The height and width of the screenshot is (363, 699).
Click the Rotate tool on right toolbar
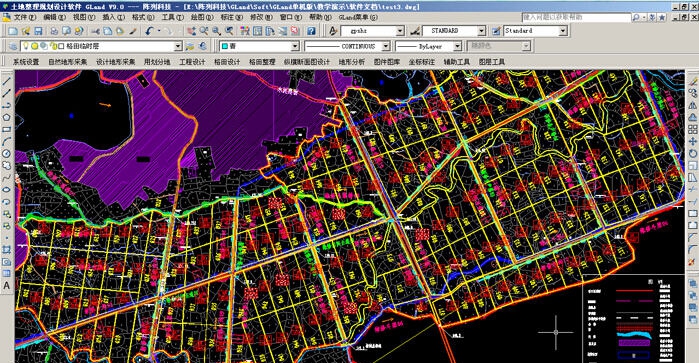(692, 153)
